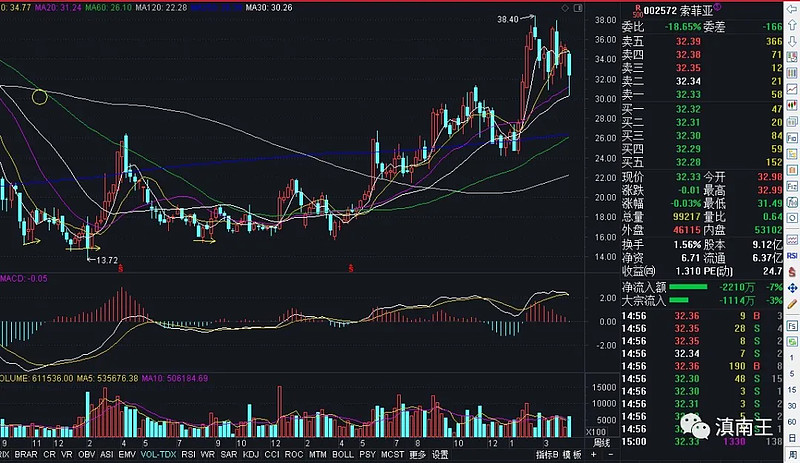Switch to the MTM indicator tab
This screenshot has height=463, width=800.
(x=317, y=454)
